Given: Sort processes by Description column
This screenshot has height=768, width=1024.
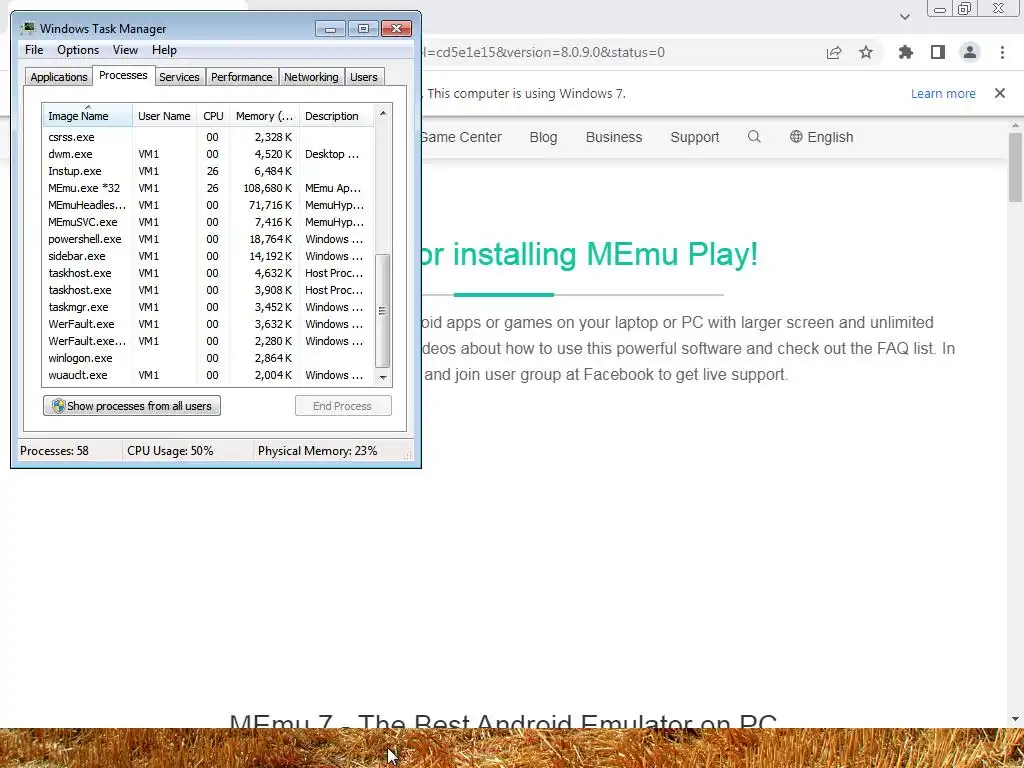Looking at the screenshot, I should [336, 116].
